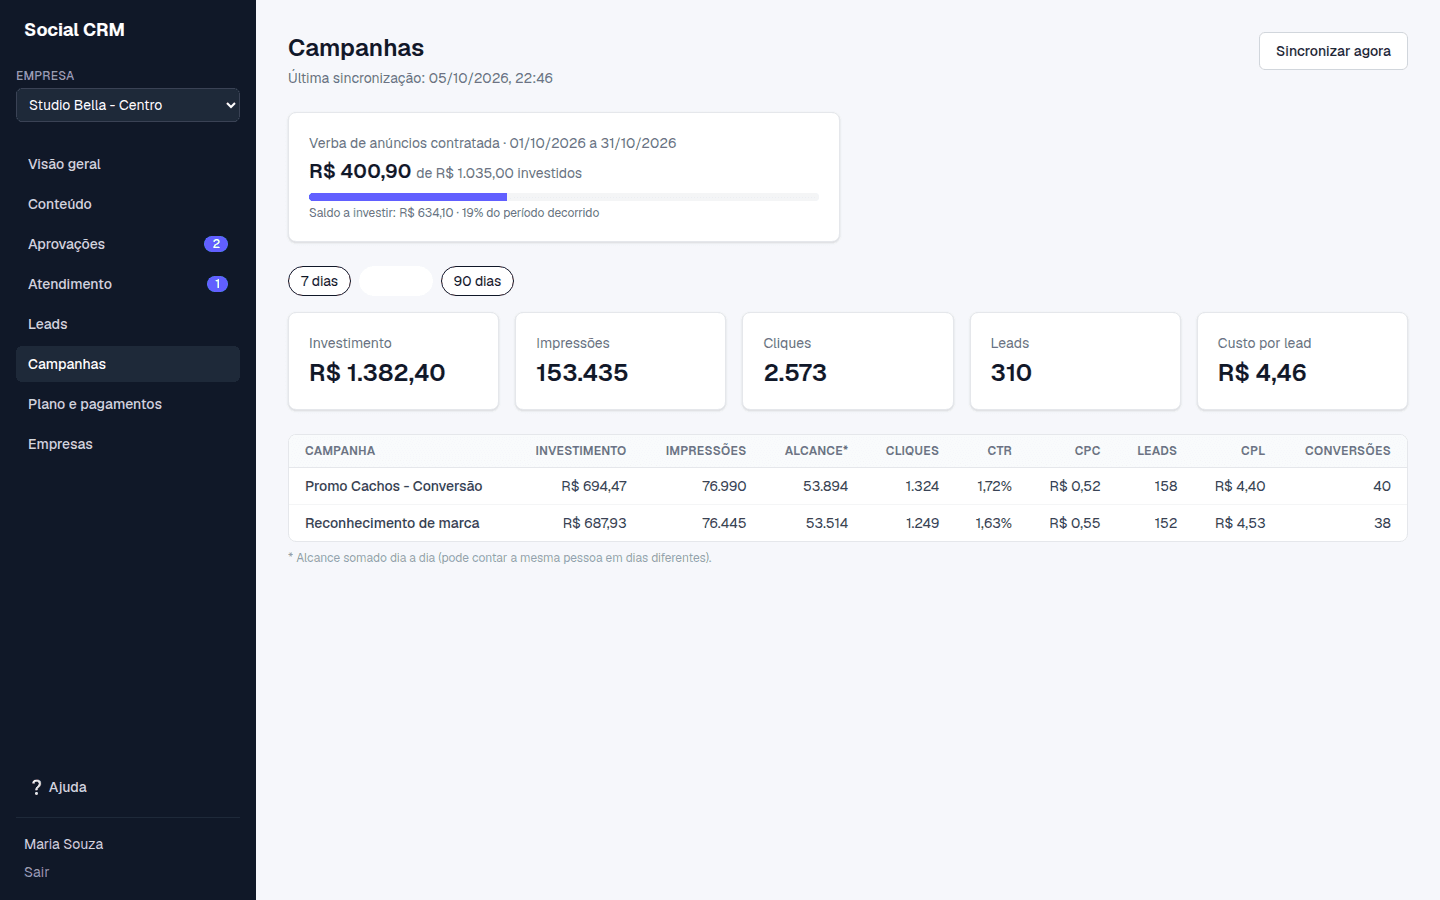Click the CTR column header
The height and width of the screenshot is (900, 1440).
1000,451
